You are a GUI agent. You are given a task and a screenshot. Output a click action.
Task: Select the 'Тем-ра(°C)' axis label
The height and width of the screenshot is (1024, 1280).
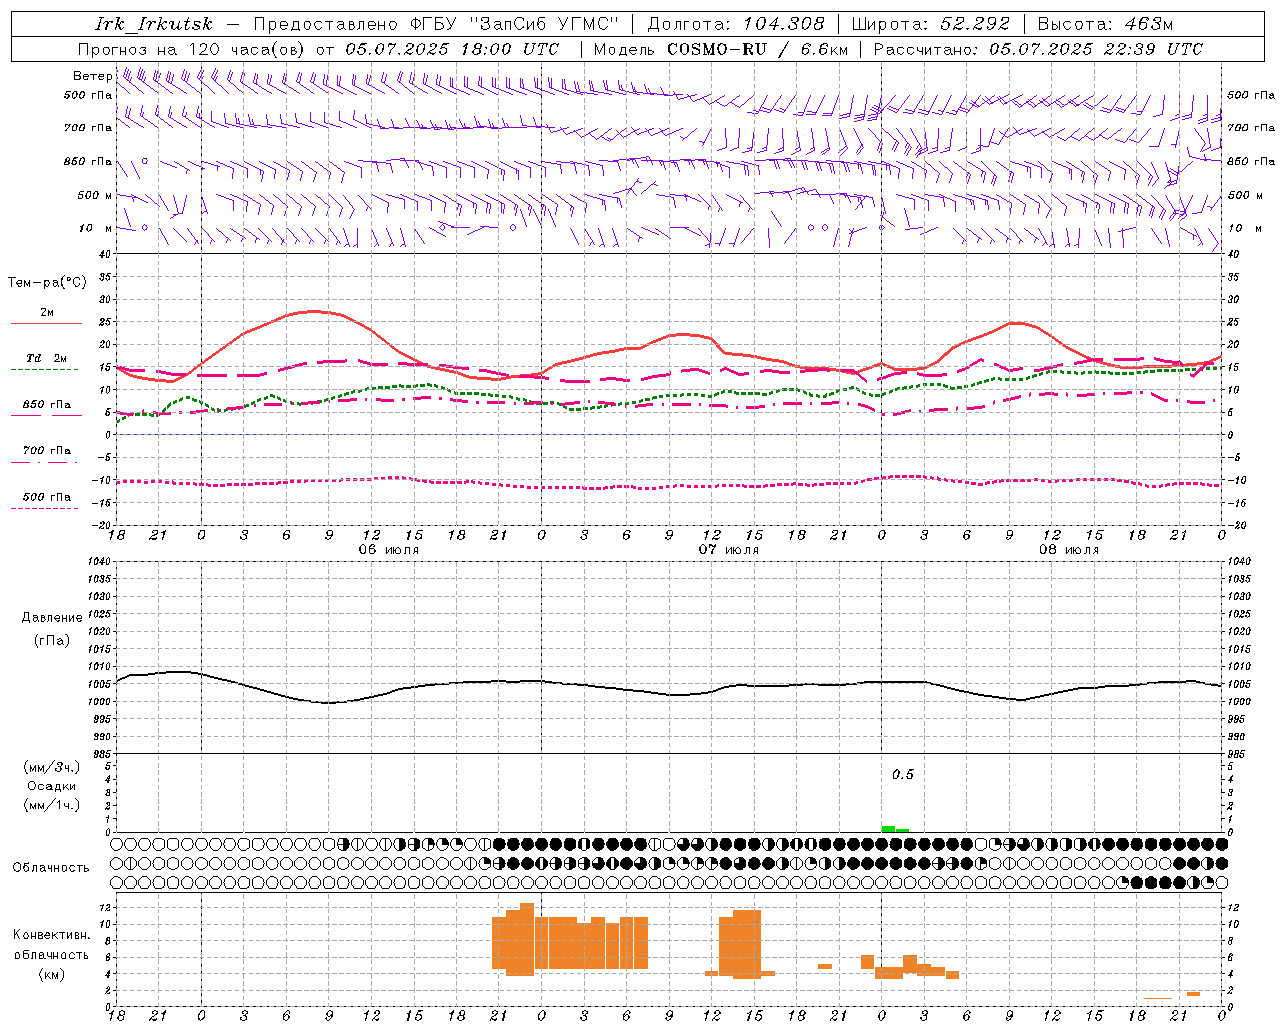pos(47,283)
